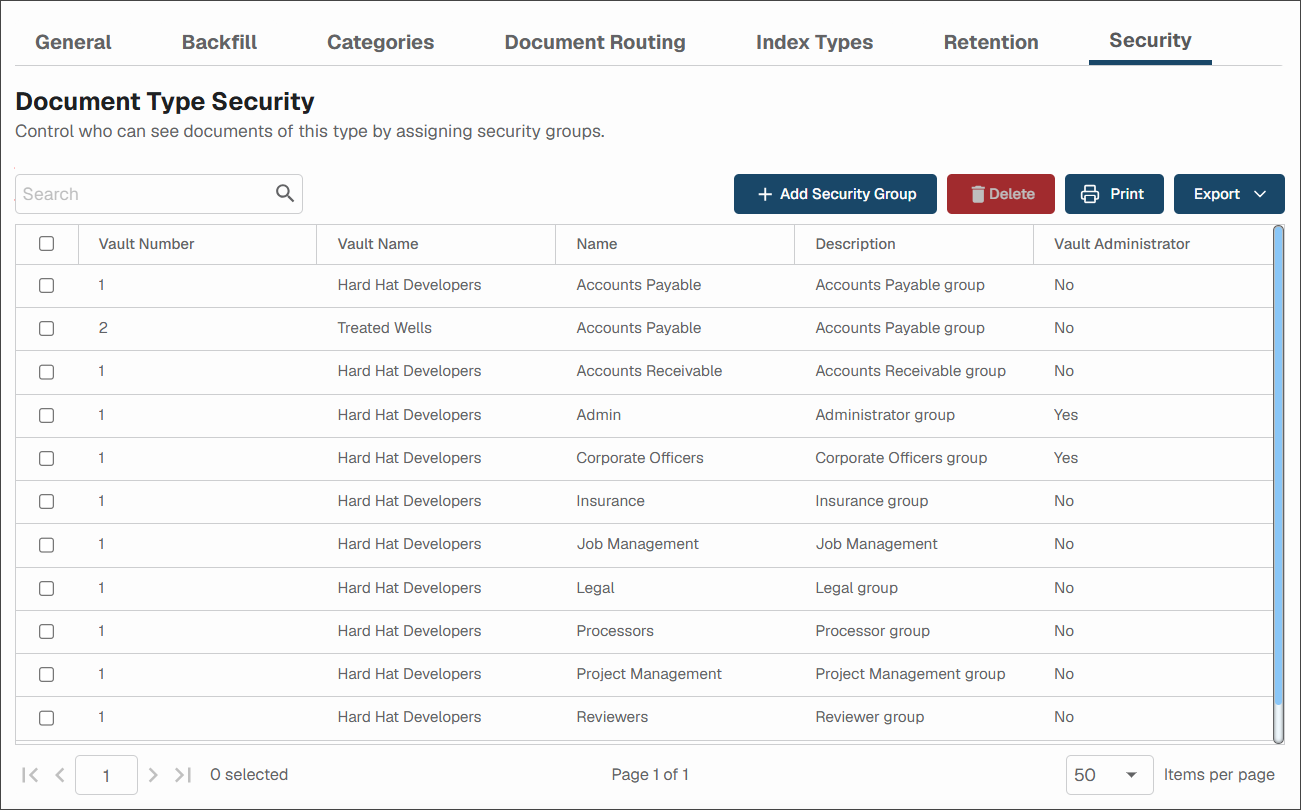Click the Legal group description cell
1301x810 pixels.
(857, 588)
